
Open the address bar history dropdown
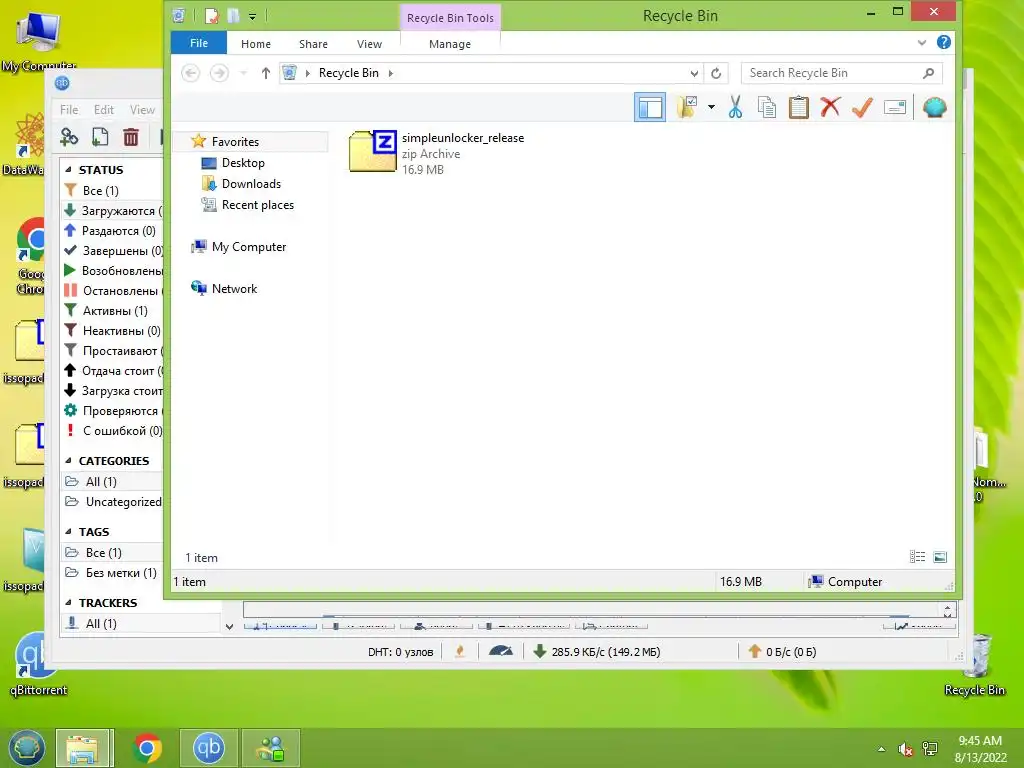(x=694, y=73)
